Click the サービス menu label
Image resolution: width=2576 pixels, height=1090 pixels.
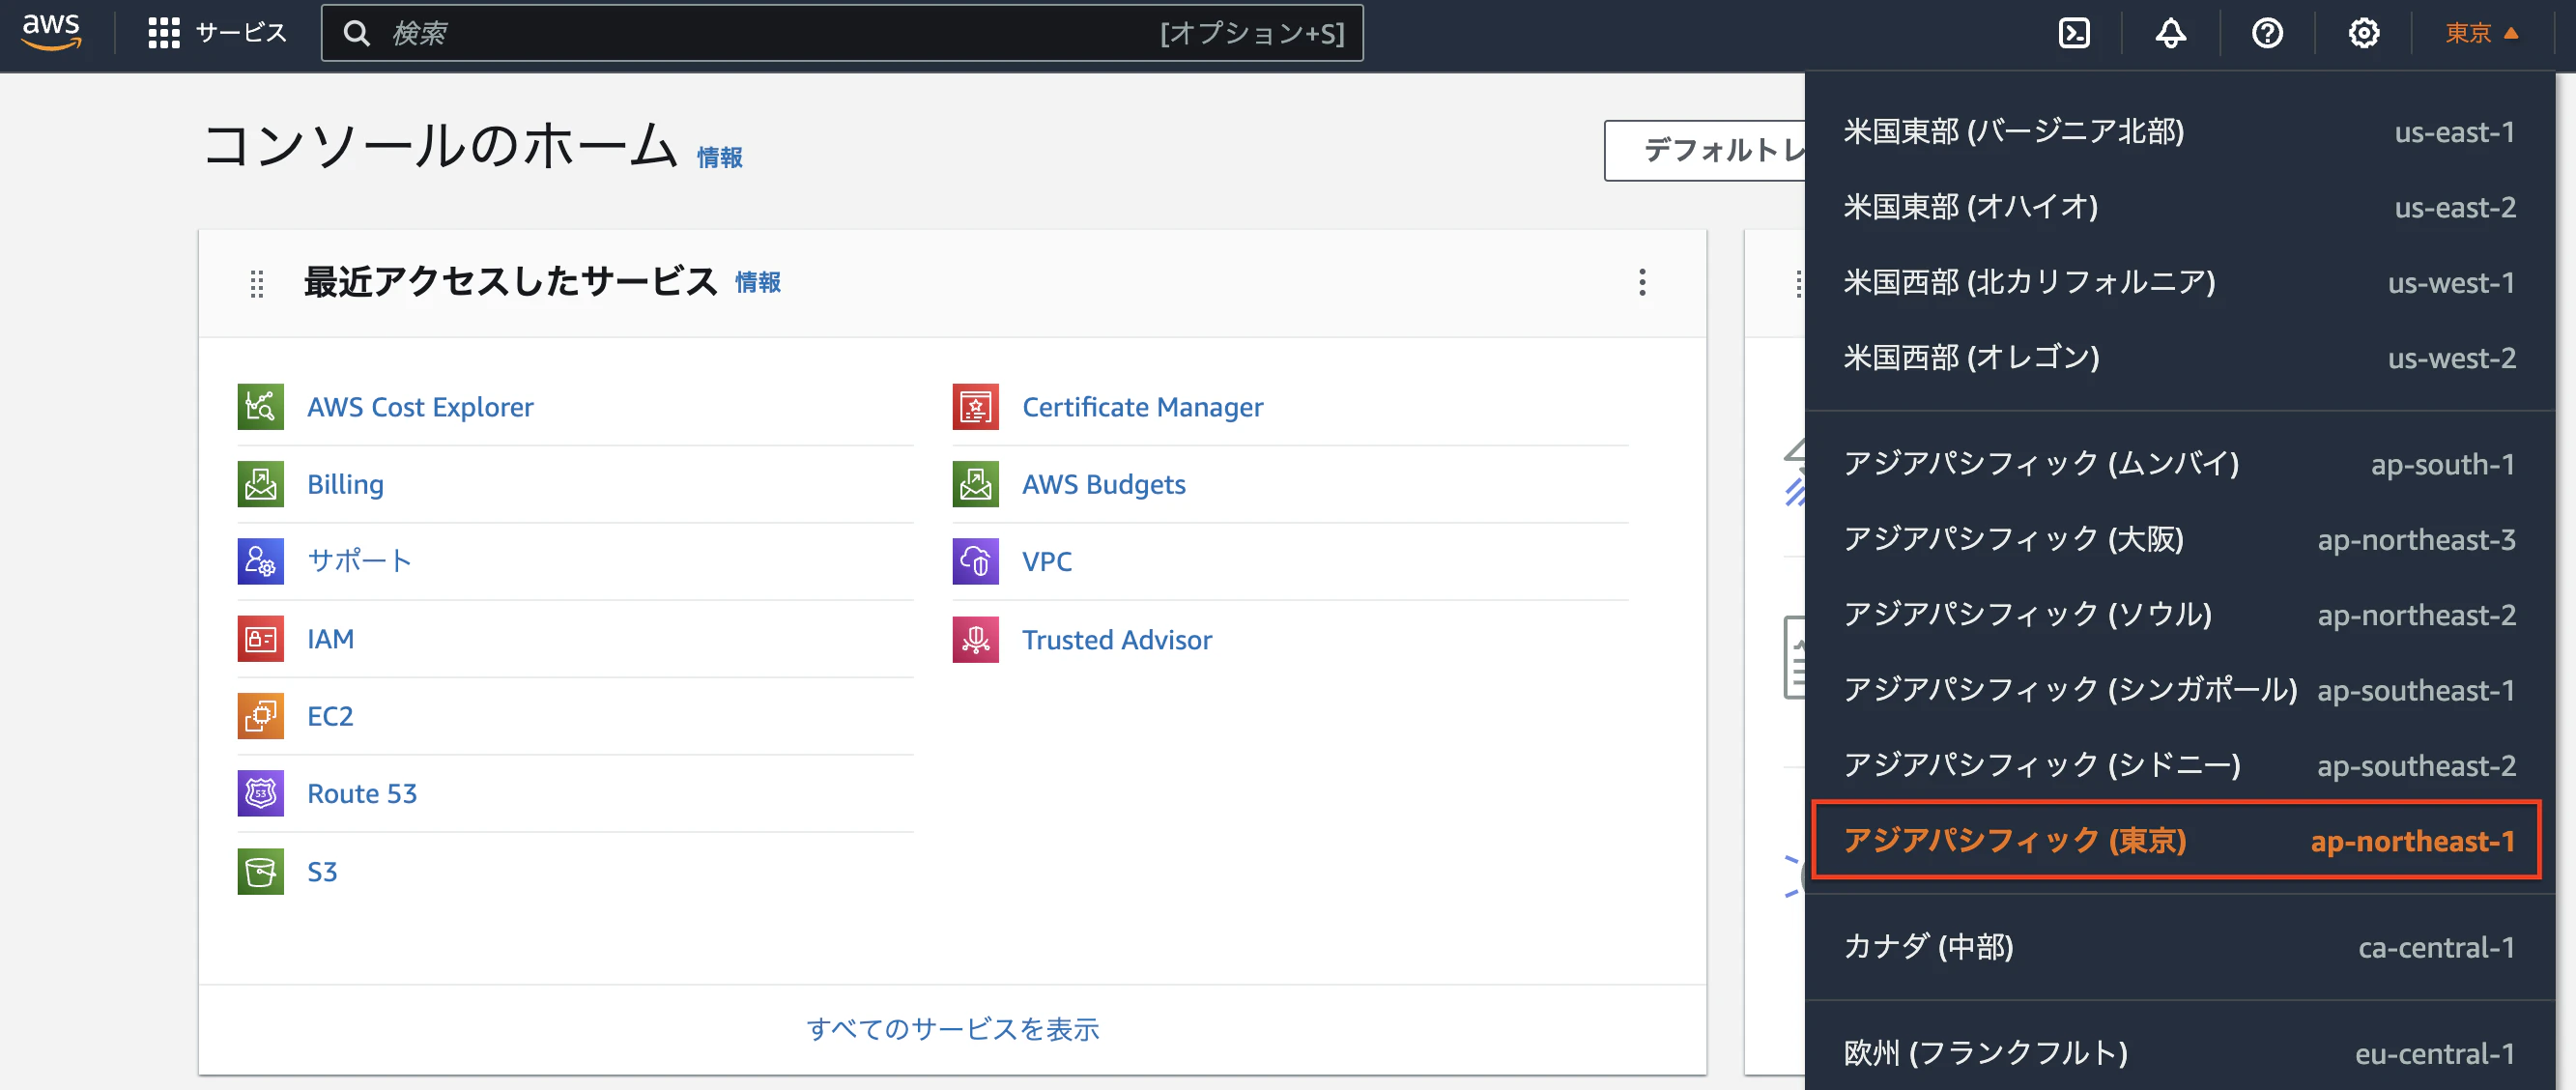pyautogui.click(x=240, y=33)
